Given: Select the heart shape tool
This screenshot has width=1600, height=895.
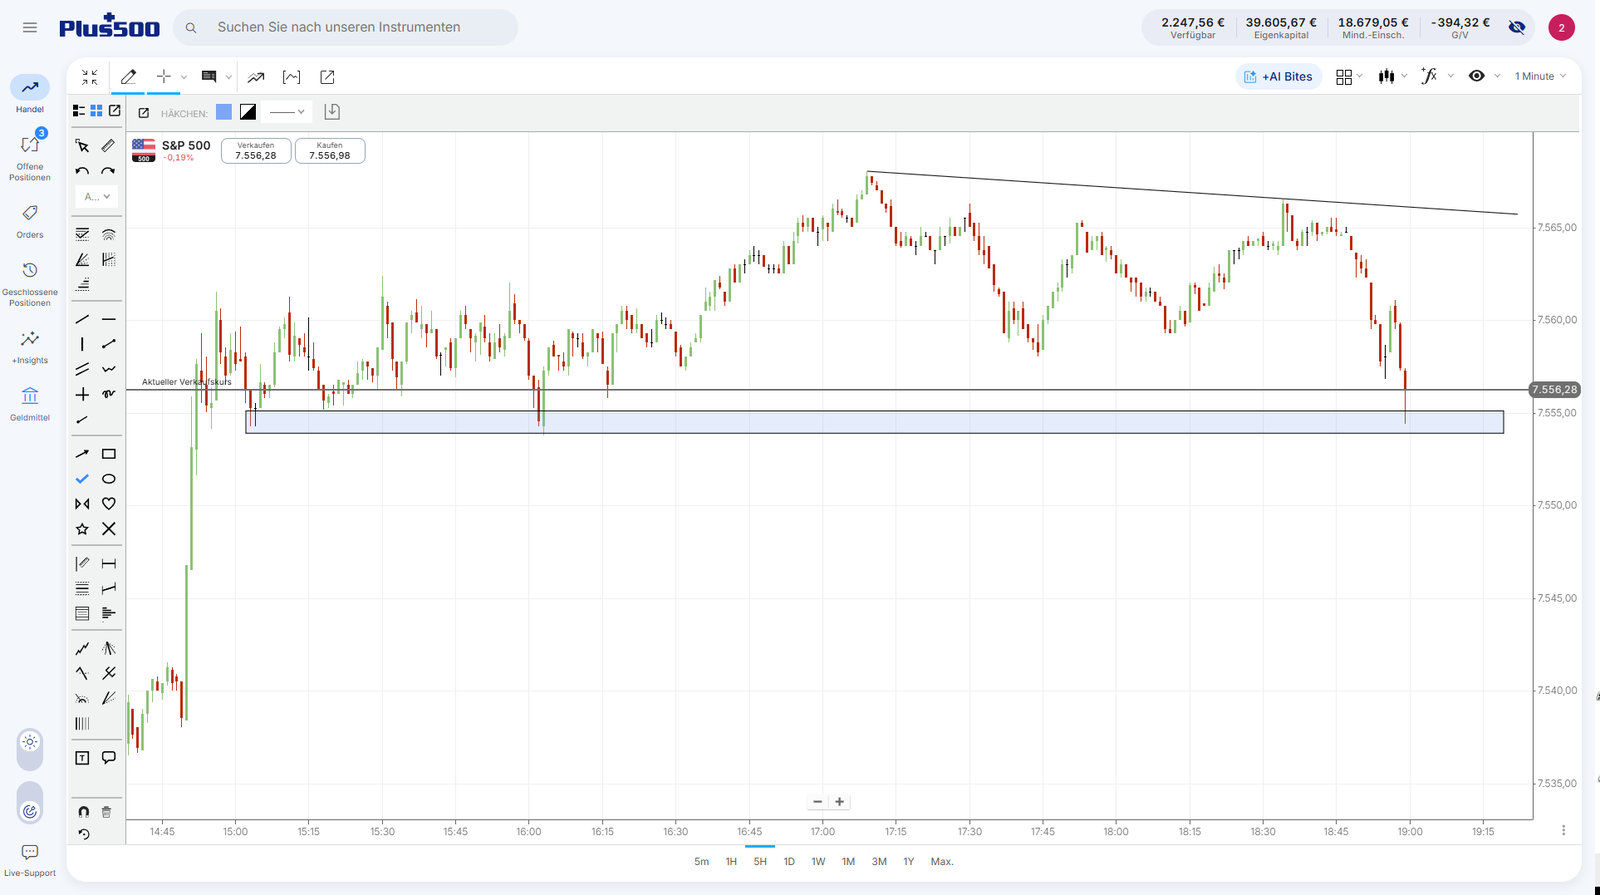Looking at the screenshot, I should point(109,504).
